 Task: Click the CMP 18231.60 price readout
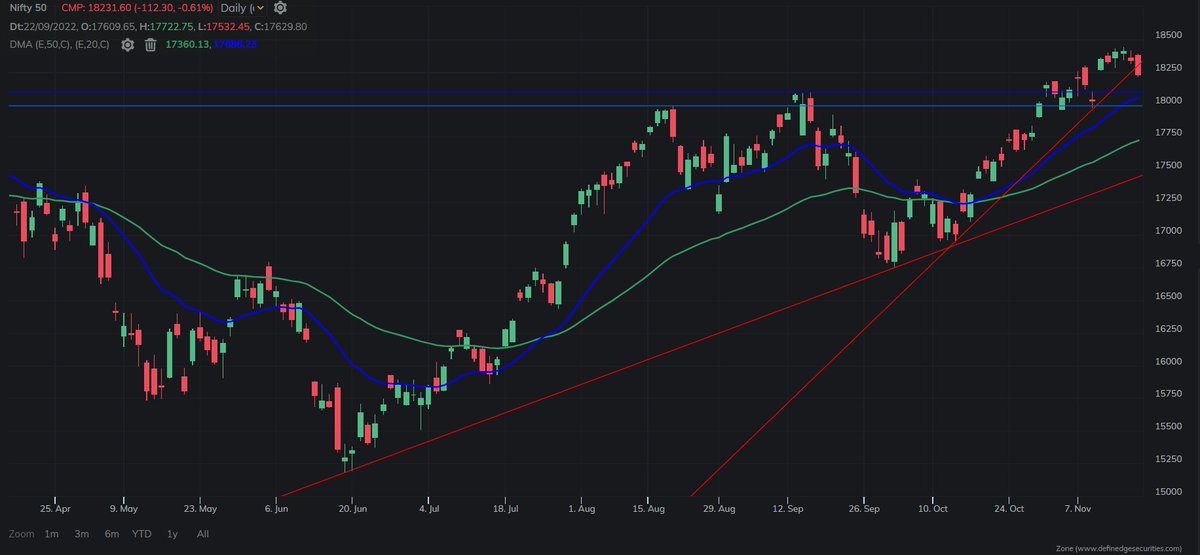point(137,8)
